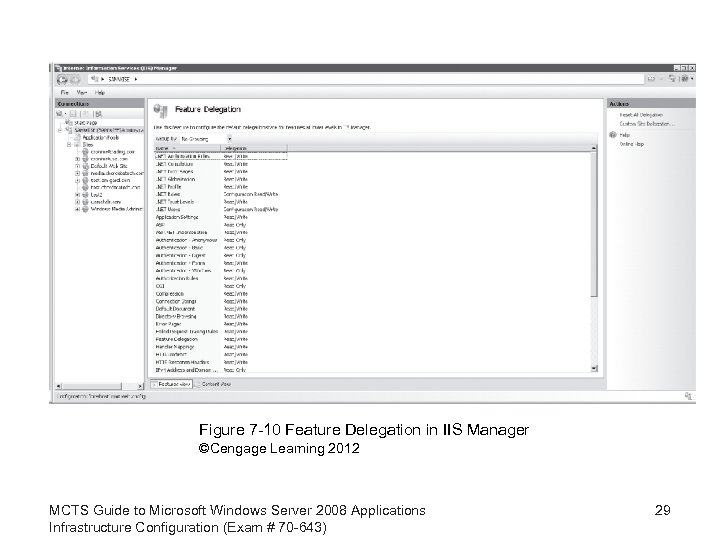Open the Group by No Grouping dropdown

click(x=229, y=139)
